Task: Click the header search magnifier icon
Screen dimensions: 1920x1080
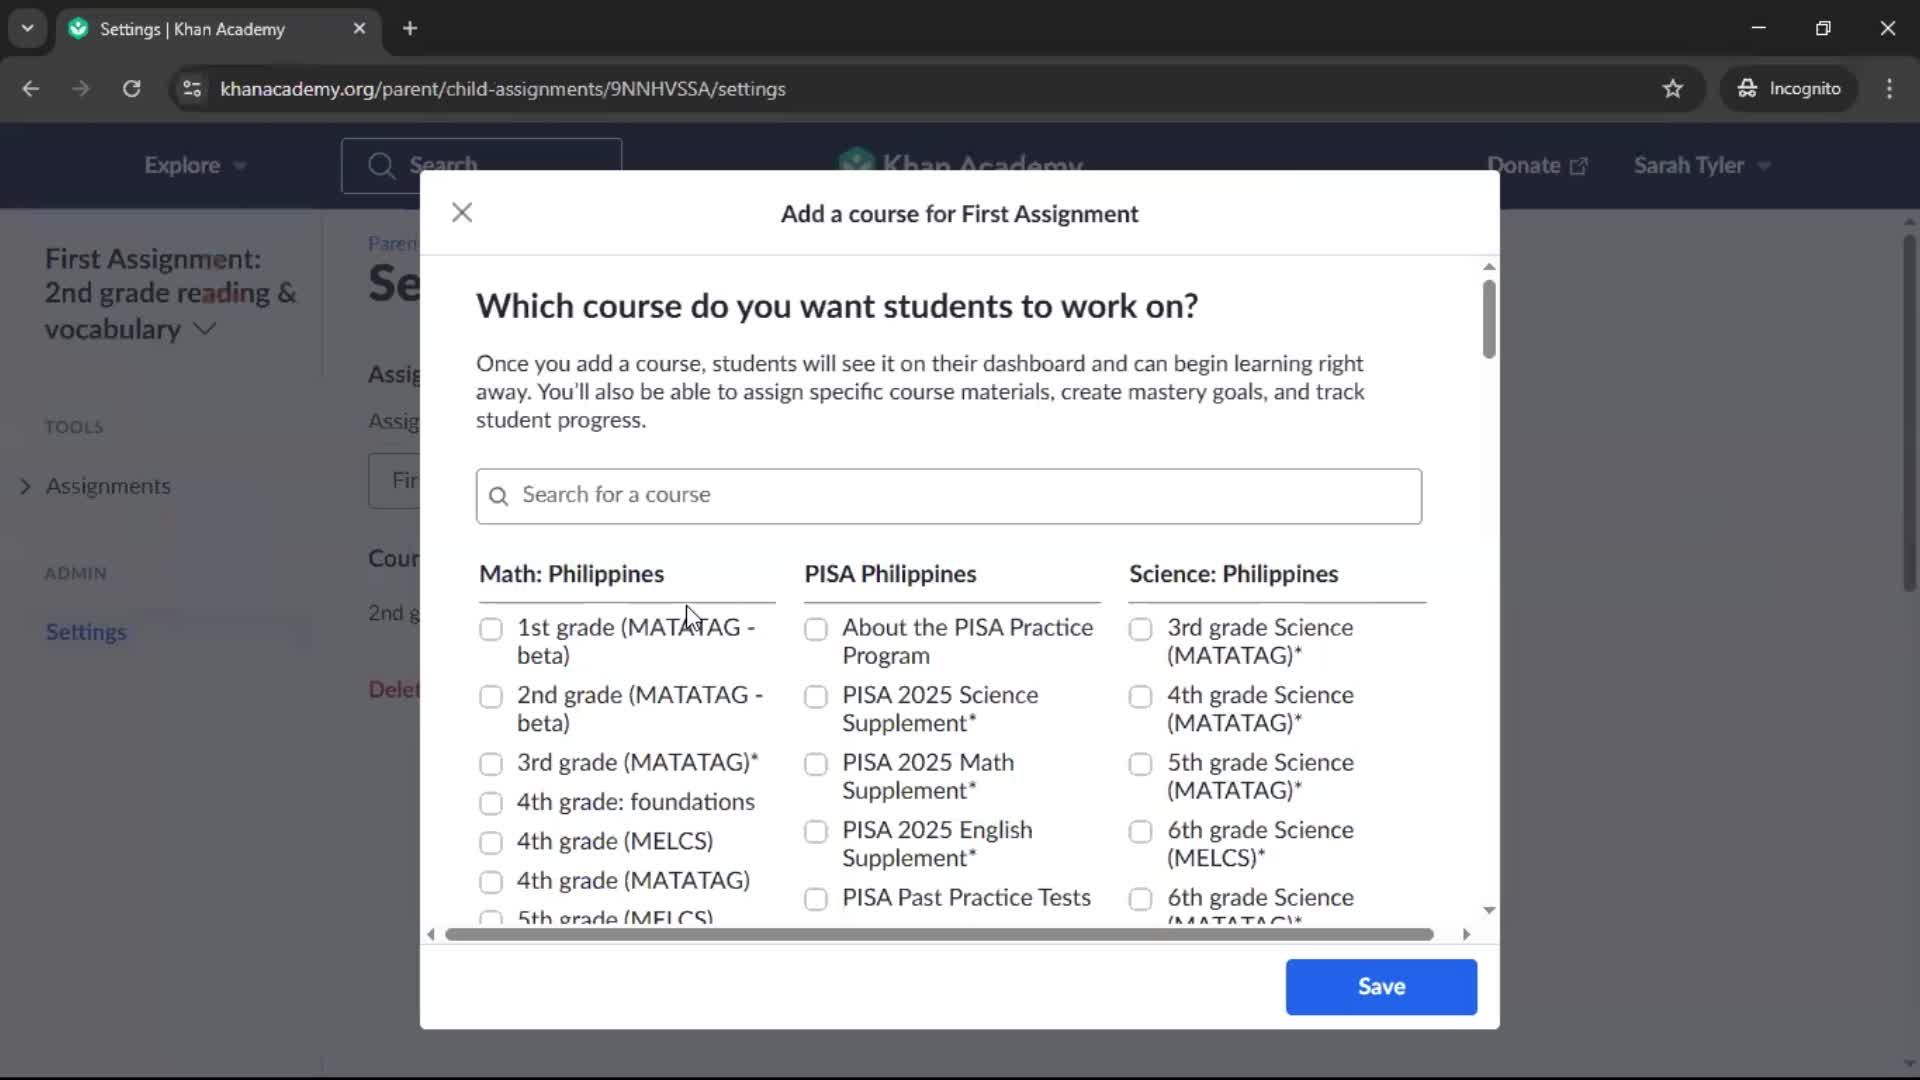Action: tap(380, 165)
